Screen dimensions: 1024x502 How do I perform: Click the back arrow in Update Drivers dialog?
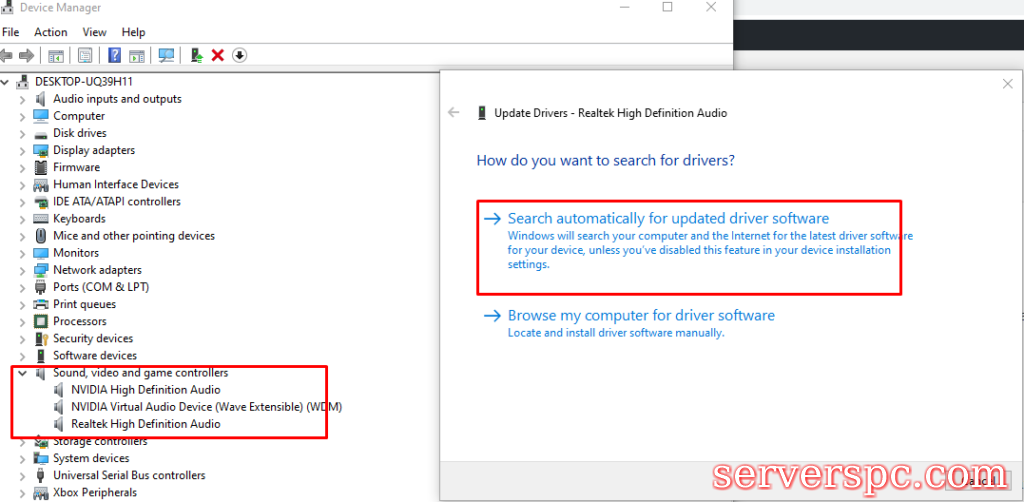point(454,113)
